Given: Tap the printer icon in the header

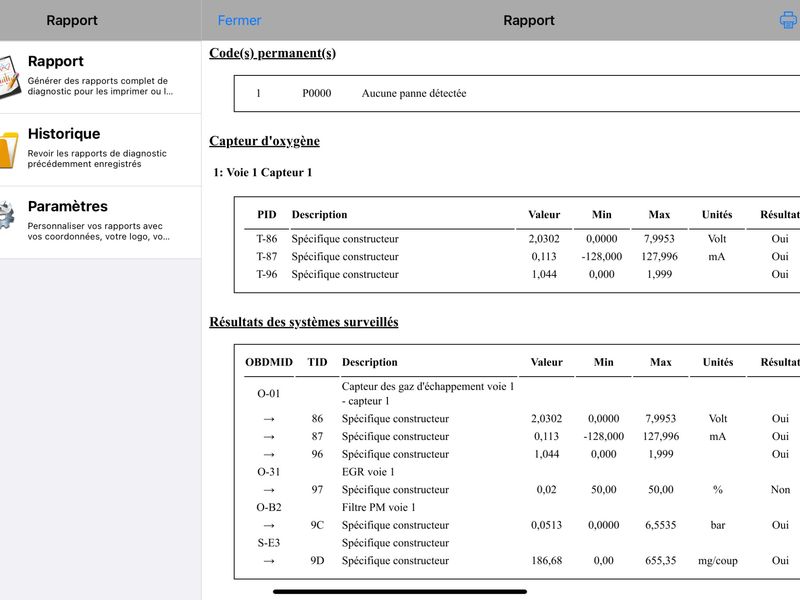Looking at the screenshot, I should [789, 20].
